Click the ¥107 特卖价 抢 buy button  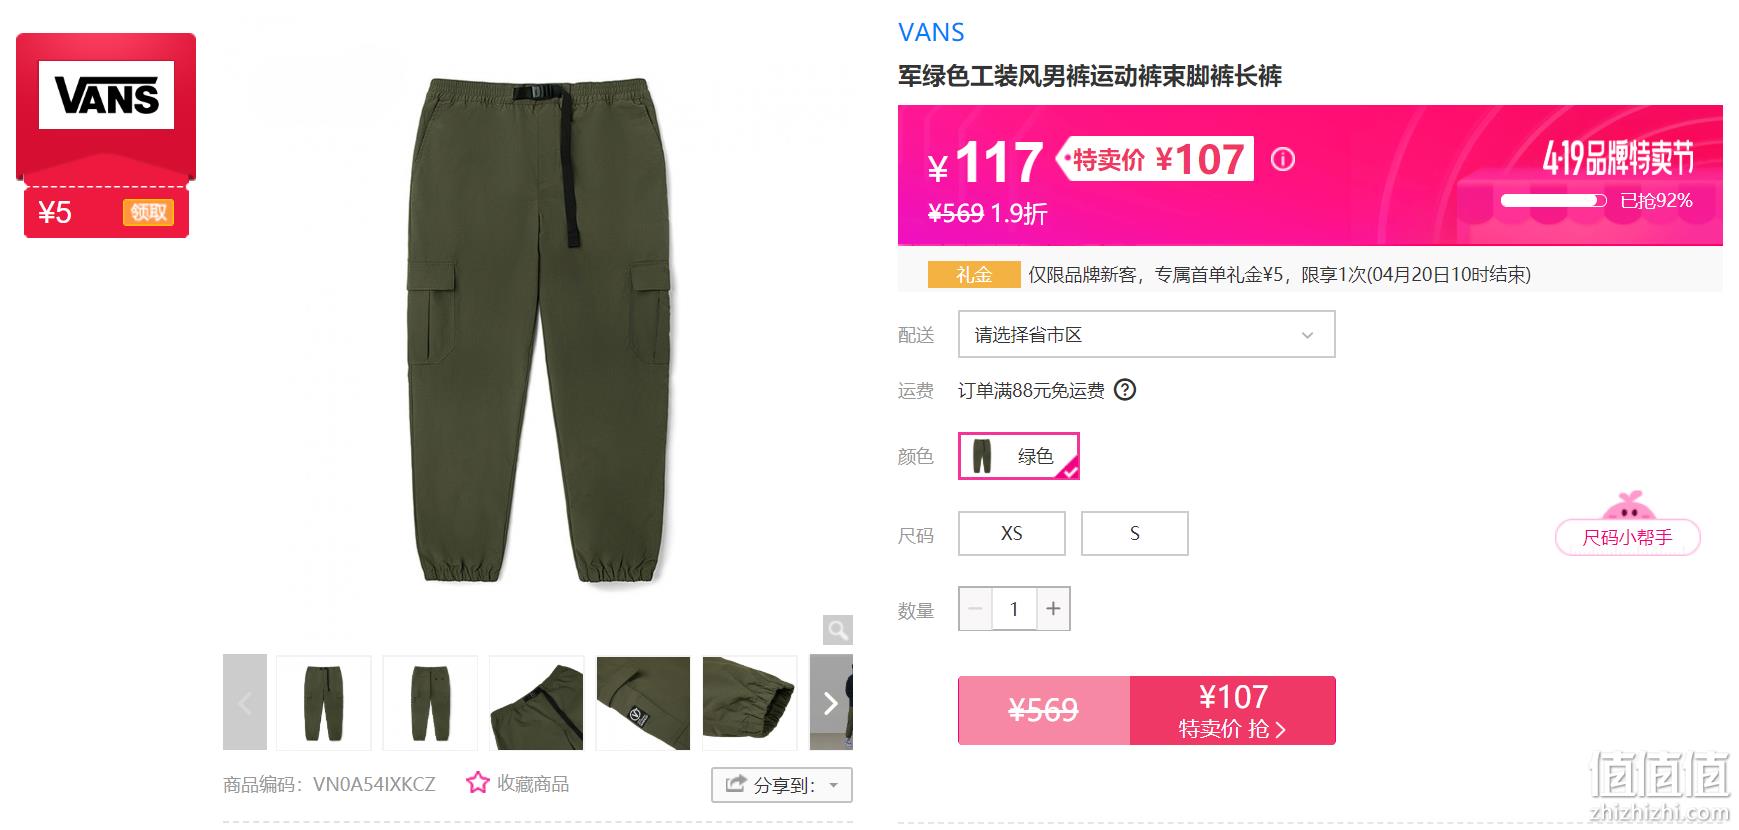(x=1233, y=710)
